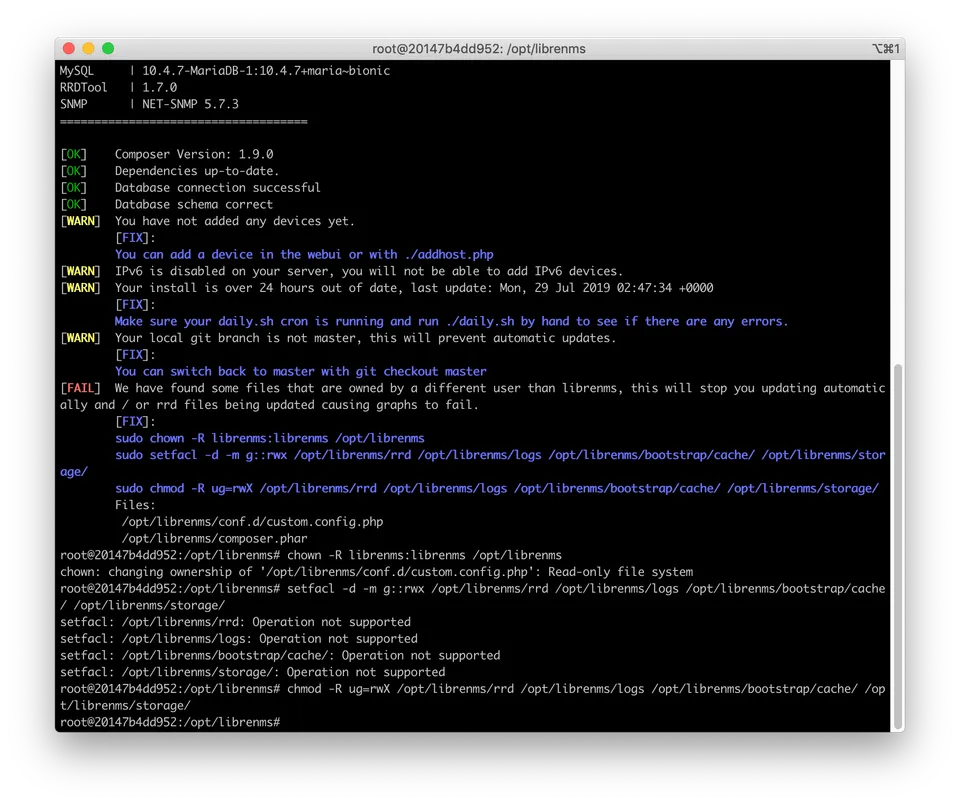The height and width of the screenshot is (805, 960).
Task: Click the Database schema correct line
Action: tap(166, 204)
